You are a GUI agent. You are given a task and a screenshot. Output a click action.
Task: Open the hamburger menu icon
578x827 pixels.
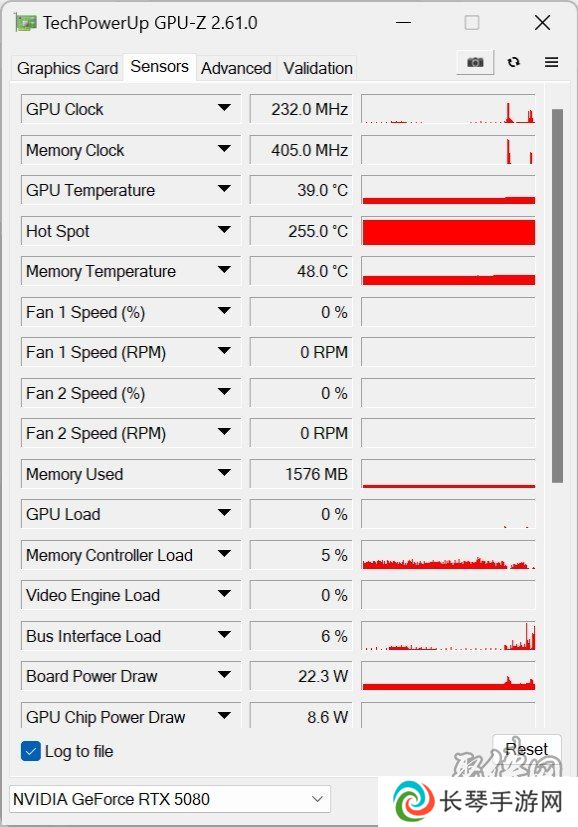551,62
